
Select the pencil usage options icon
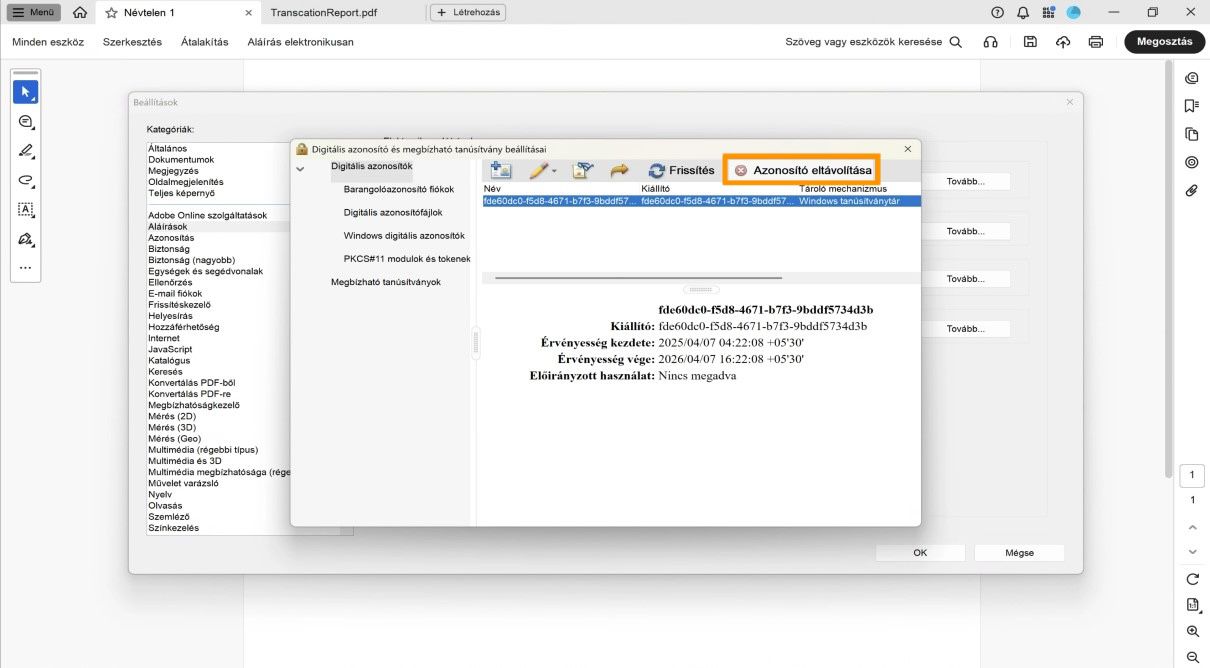(x=538, y=169)
